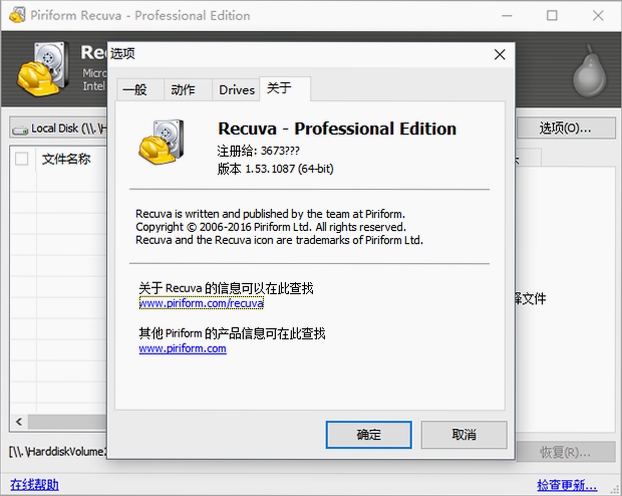Click the title bar Recuva app icon

coord(17,15)
